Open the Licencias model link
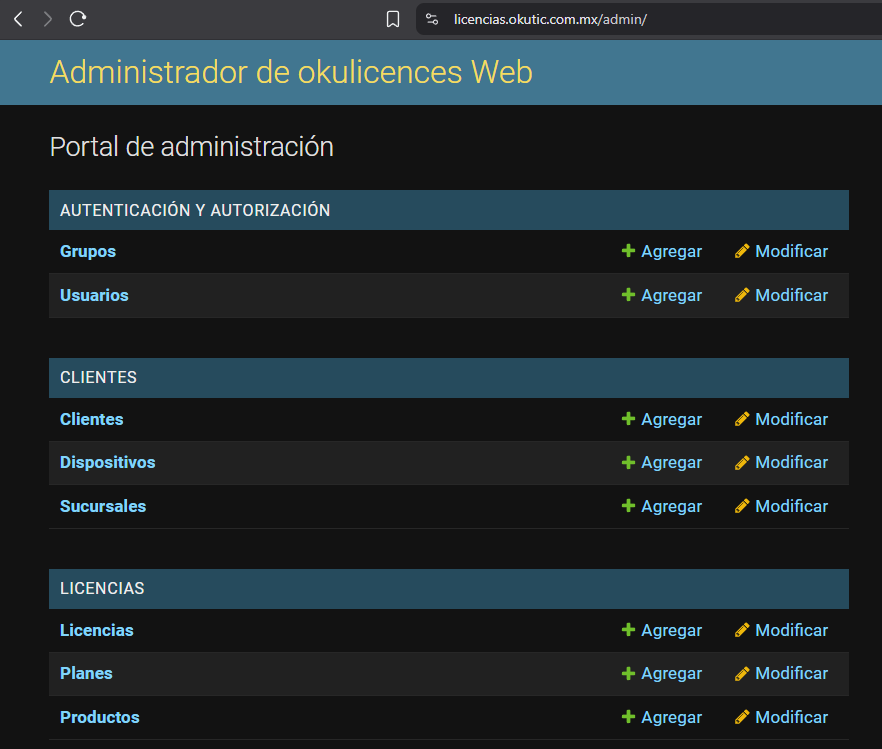 96,630
